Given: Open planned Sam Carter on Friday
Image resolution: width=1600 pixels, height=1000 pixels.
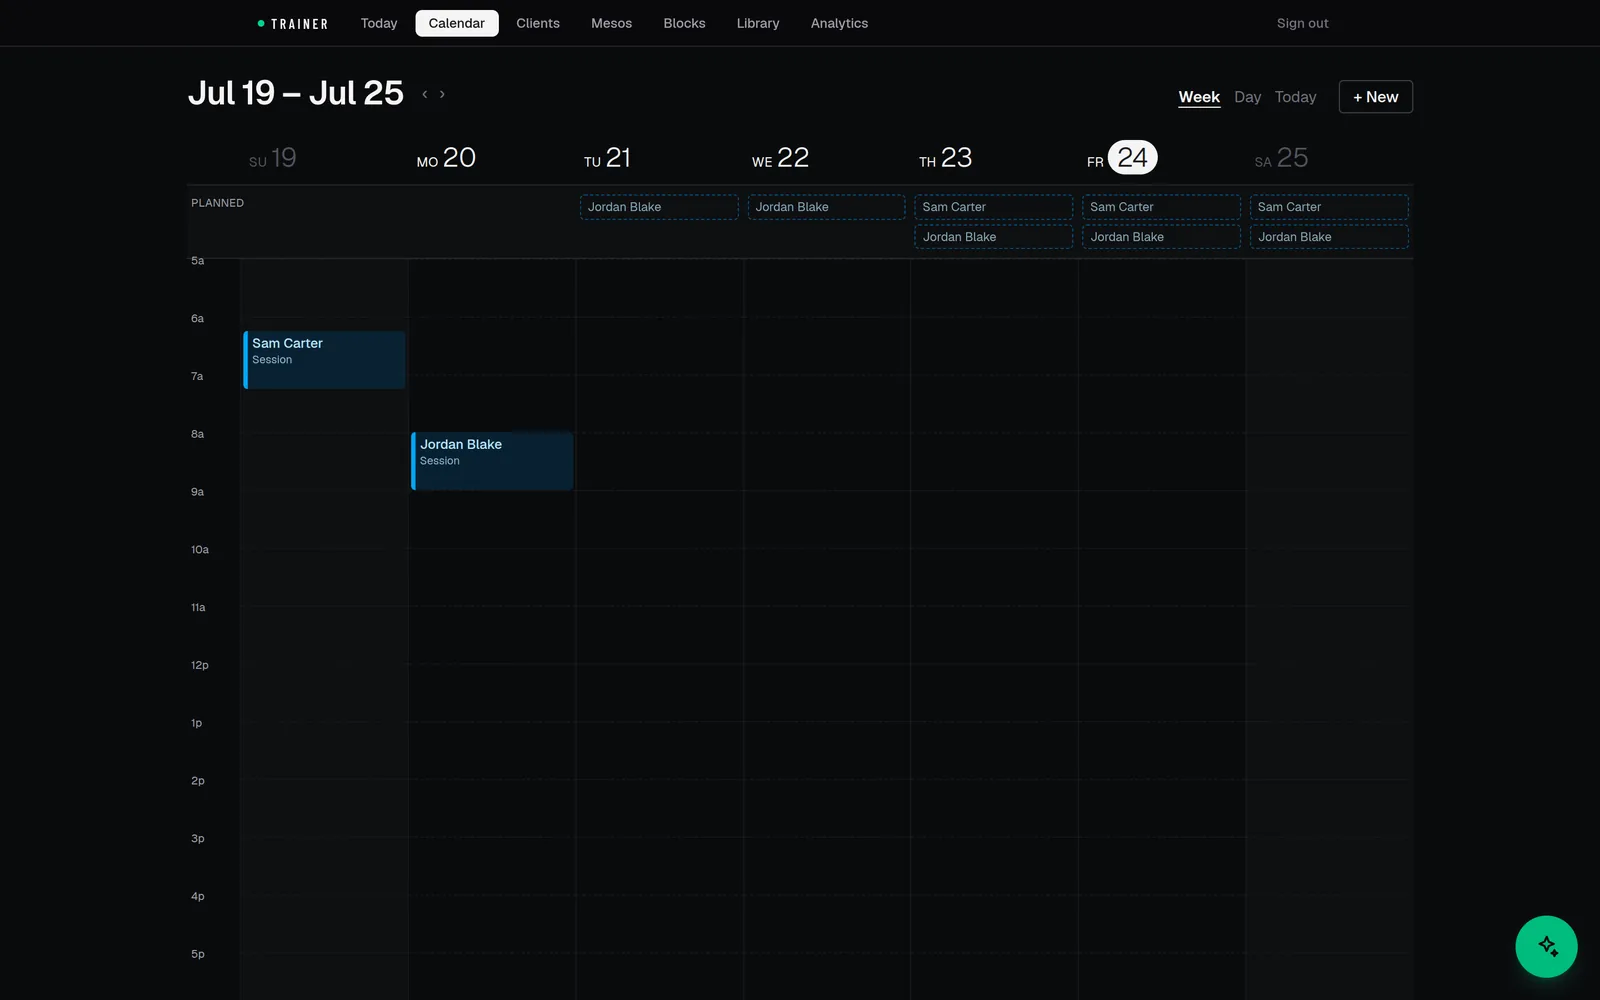Looking at the screenshot, I should (x=1161, y=207).
